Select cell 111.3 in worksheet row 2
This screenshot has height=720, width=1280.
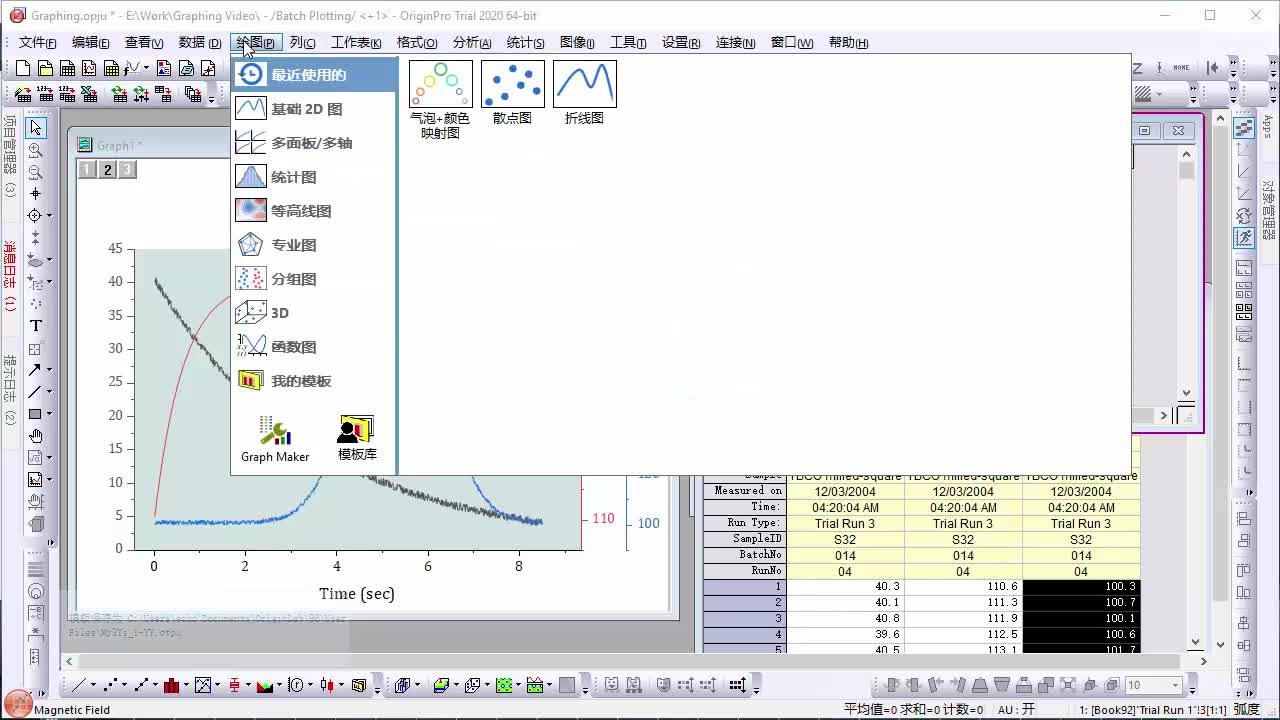coord(964,602)
